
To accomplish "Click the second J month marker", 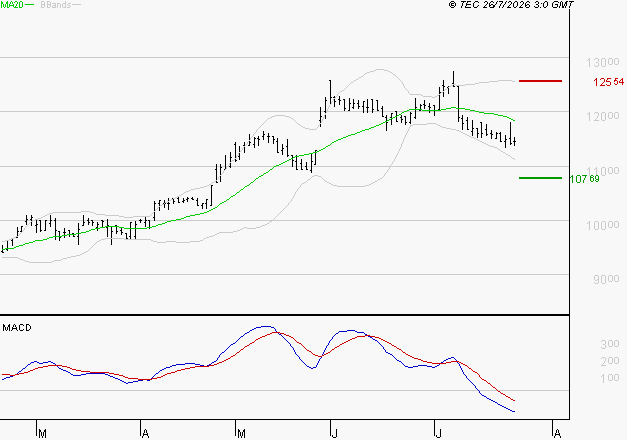I will 439,434.
